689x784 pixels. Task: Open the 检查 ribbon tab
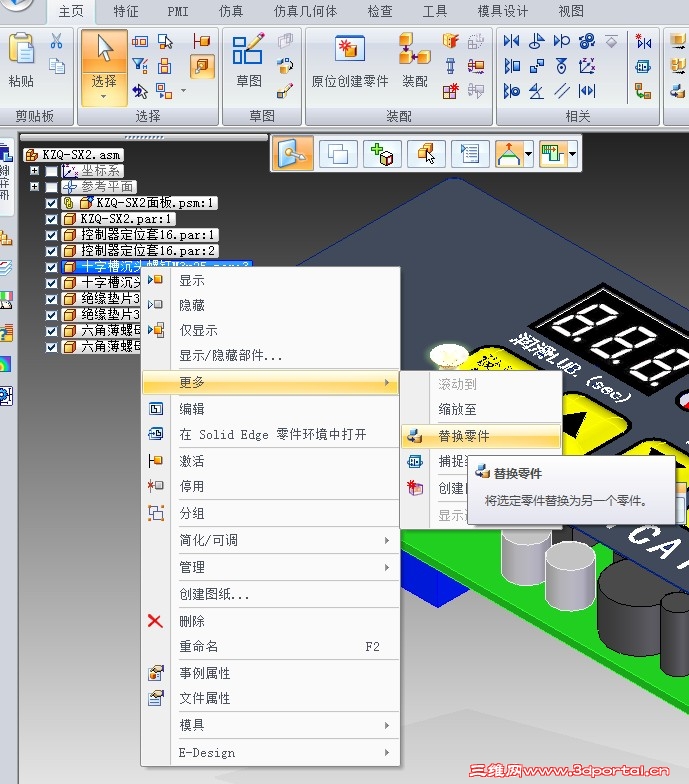coord(380,11)
